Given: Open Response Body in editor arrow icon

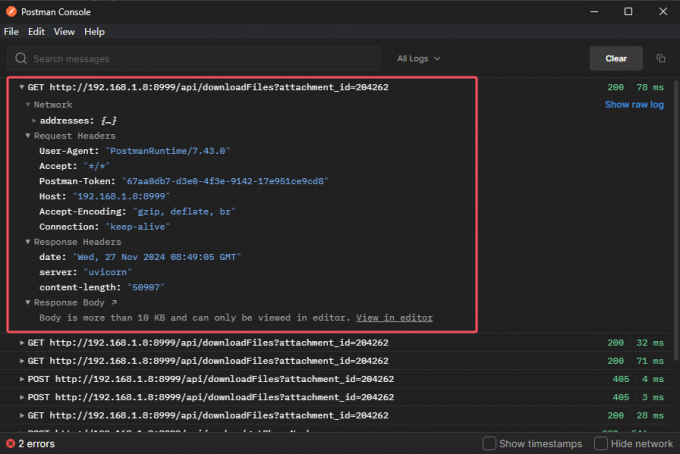Looking at the screenshot, I should pos(114,302).
